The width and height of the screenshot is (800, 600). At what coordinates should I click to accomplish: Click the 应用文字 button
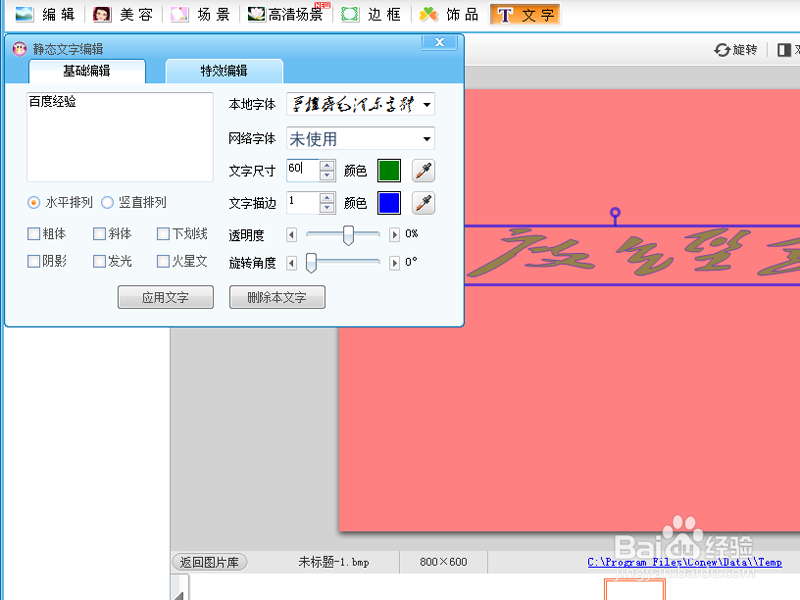pos(166,297)
